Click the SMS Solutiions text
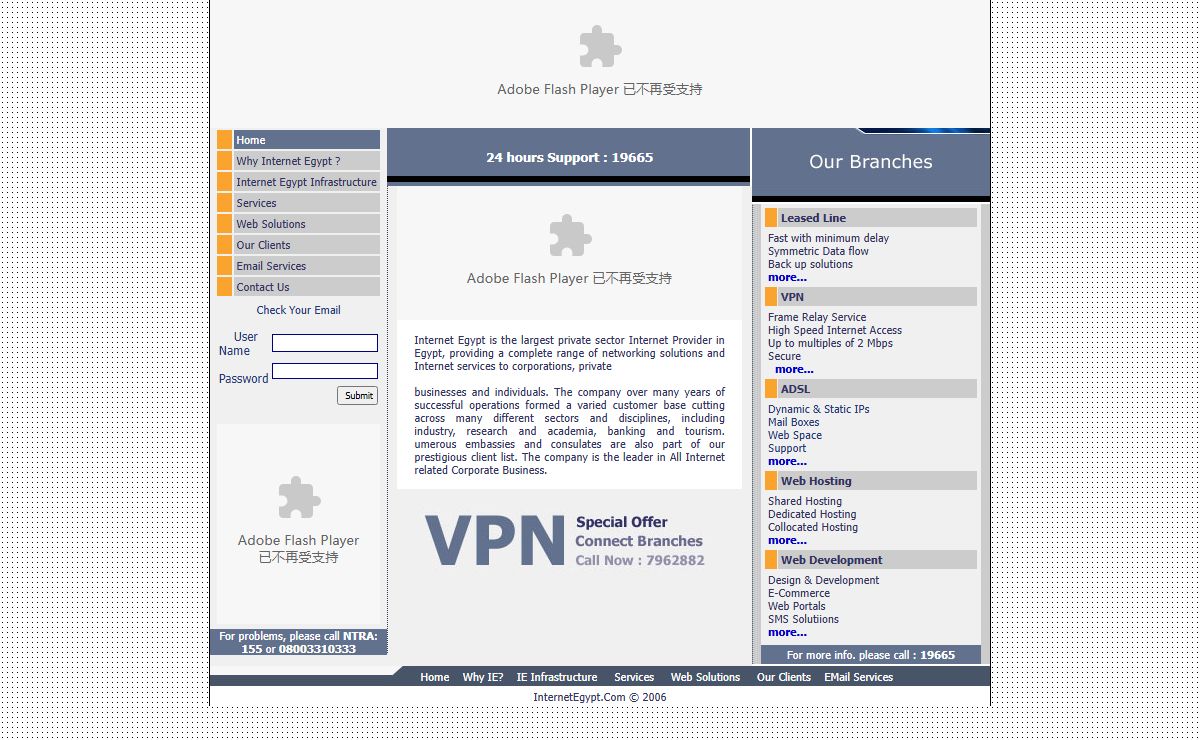This screenshot has width=1200, height=740. pyautogui.click(x=804, y=619)
